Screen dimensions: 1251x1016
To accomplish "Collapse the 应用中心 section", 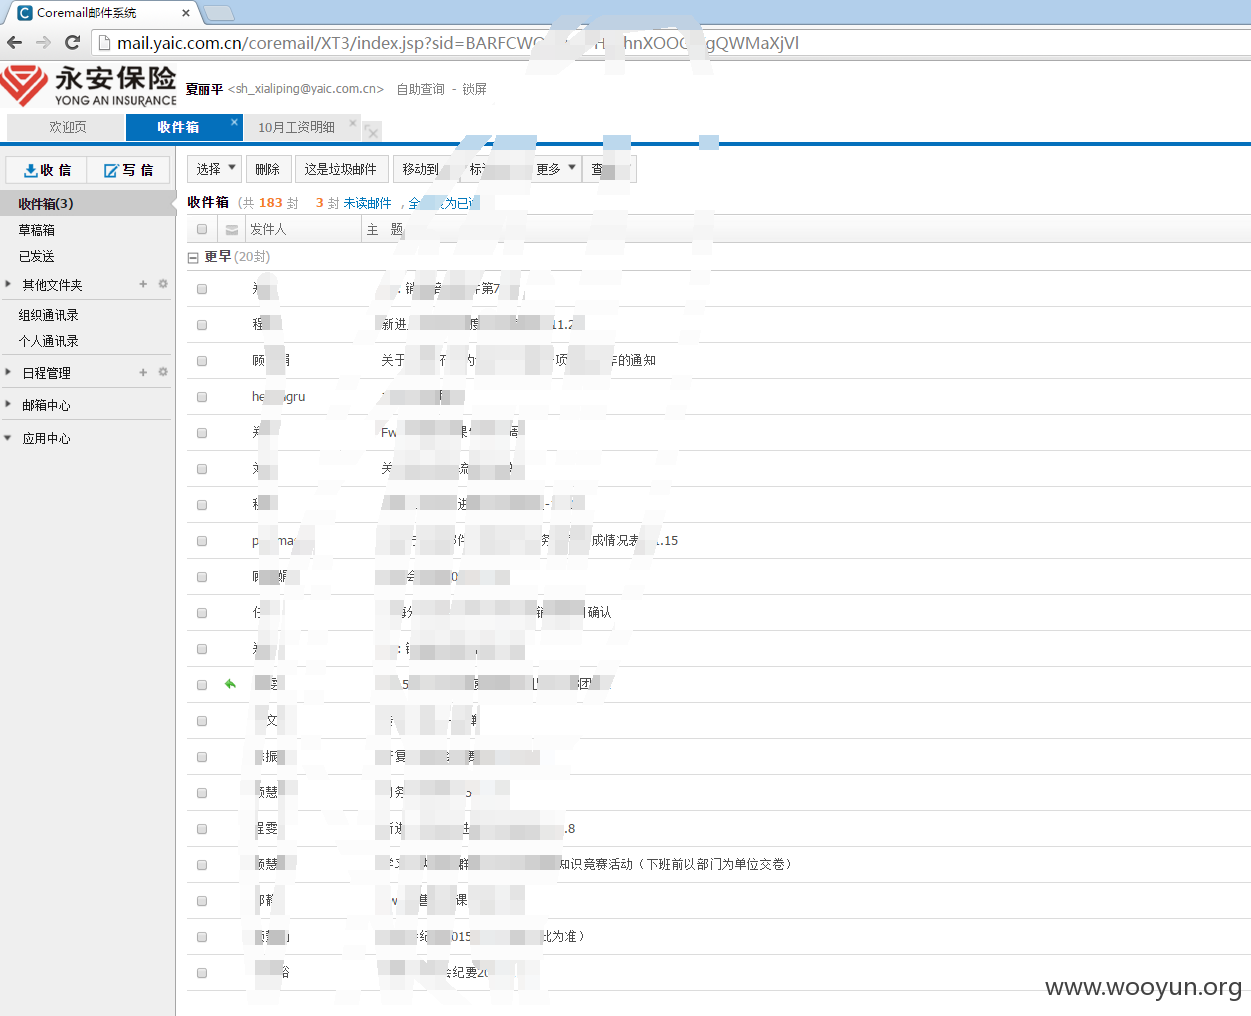I will click(8, 438).
